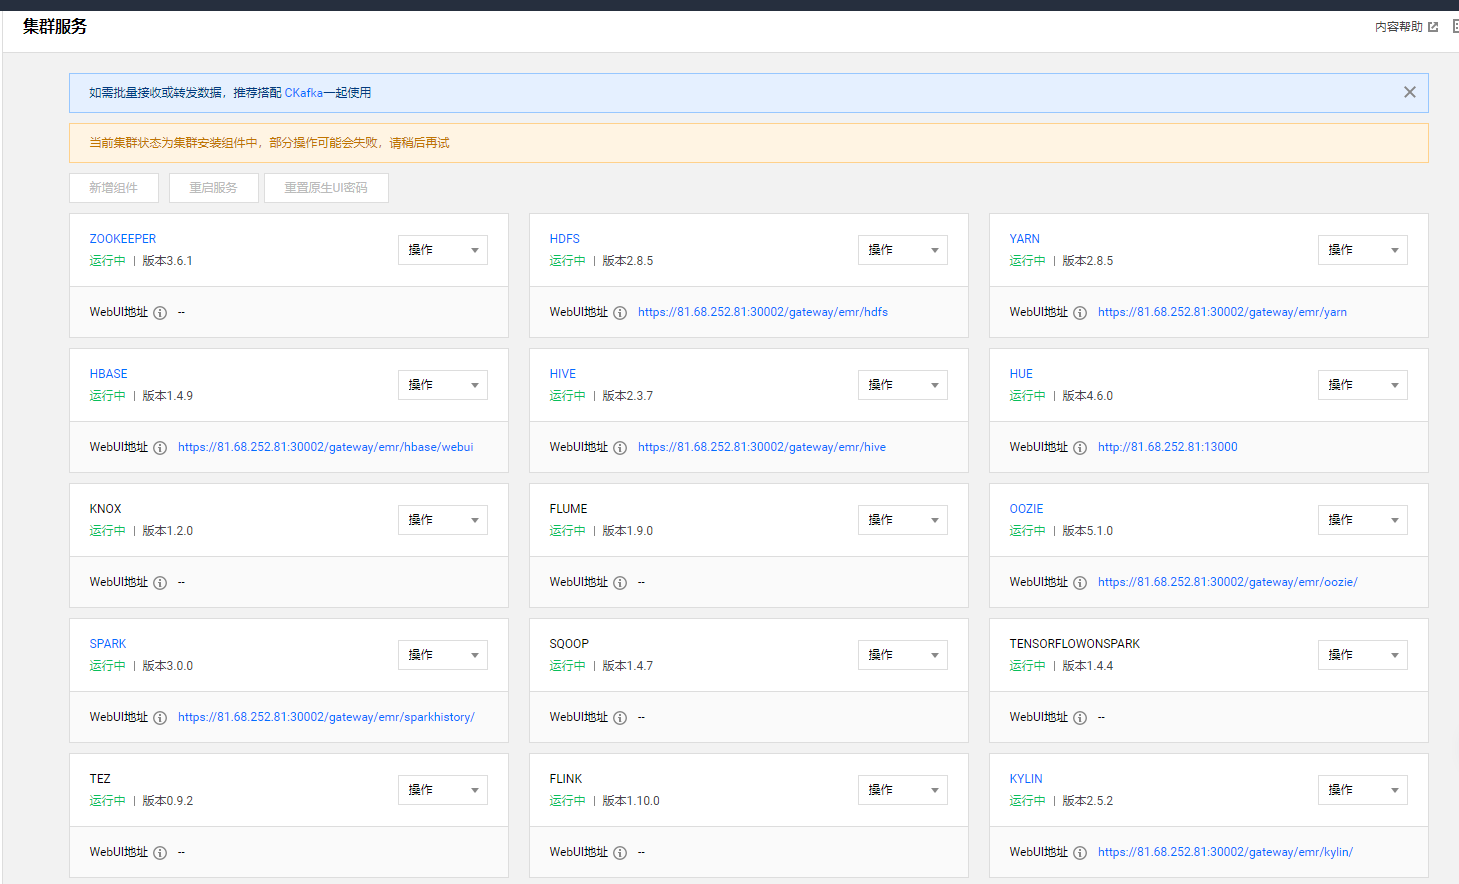Image resolution: width=1459 pixels, height=884 pixels.
Task: Open the HIVE WebUI gateway URL
Action: point(762,447)
